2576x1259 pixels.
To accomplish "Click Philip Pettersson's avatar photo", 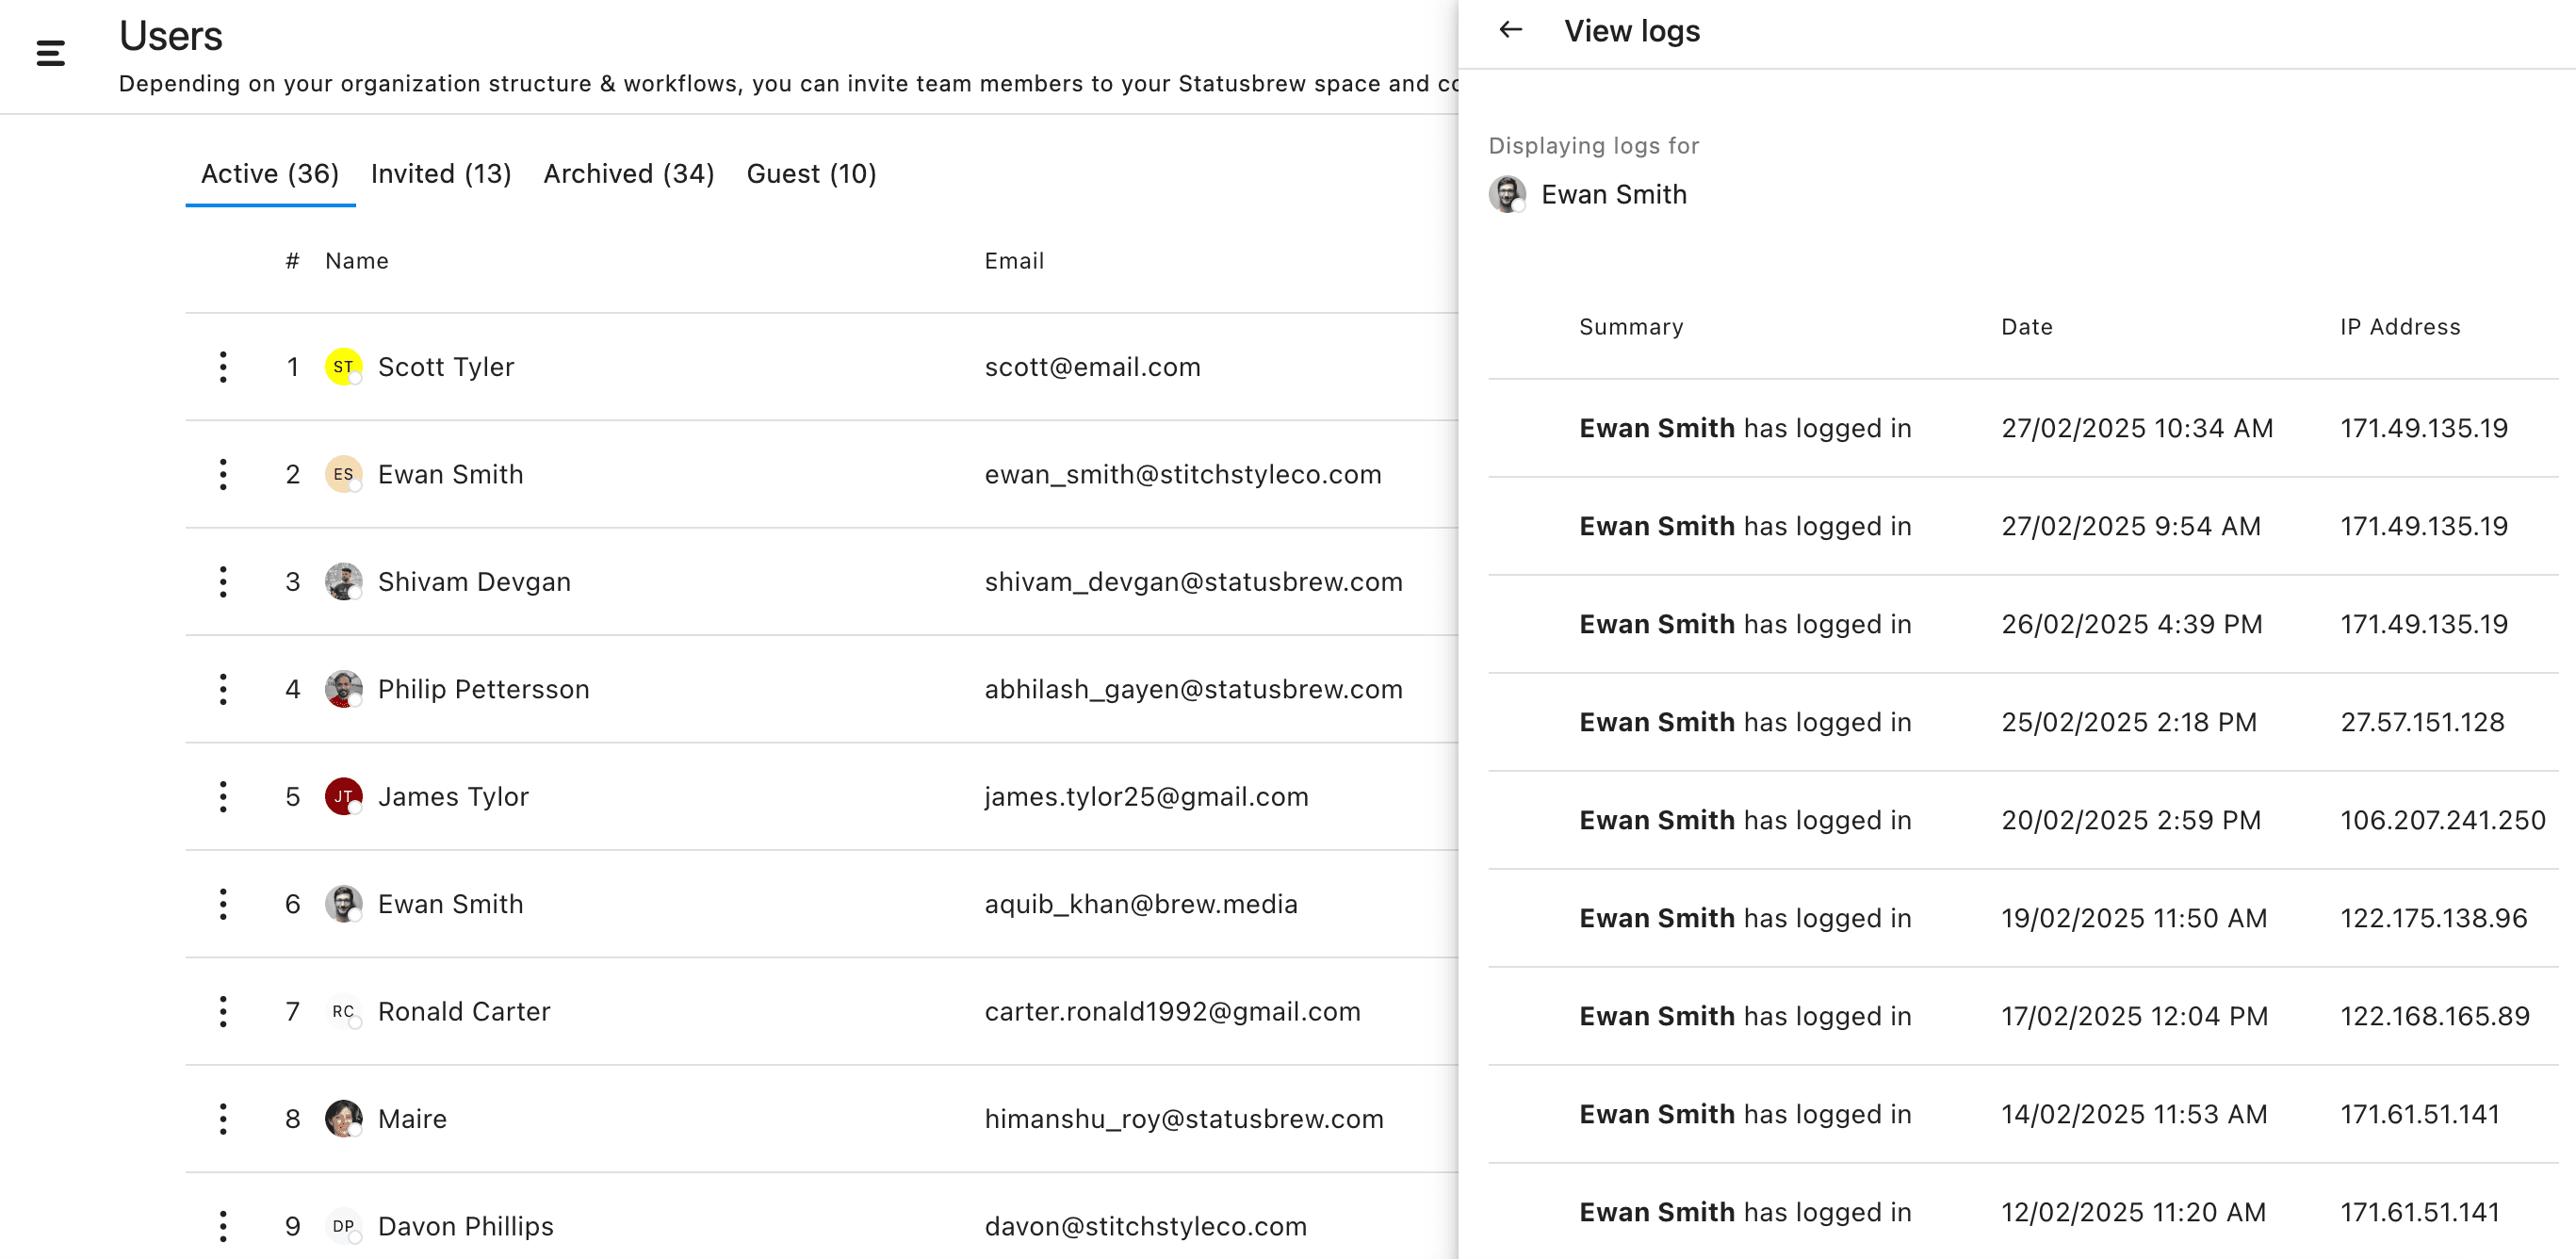I will (x=343, y=689).
